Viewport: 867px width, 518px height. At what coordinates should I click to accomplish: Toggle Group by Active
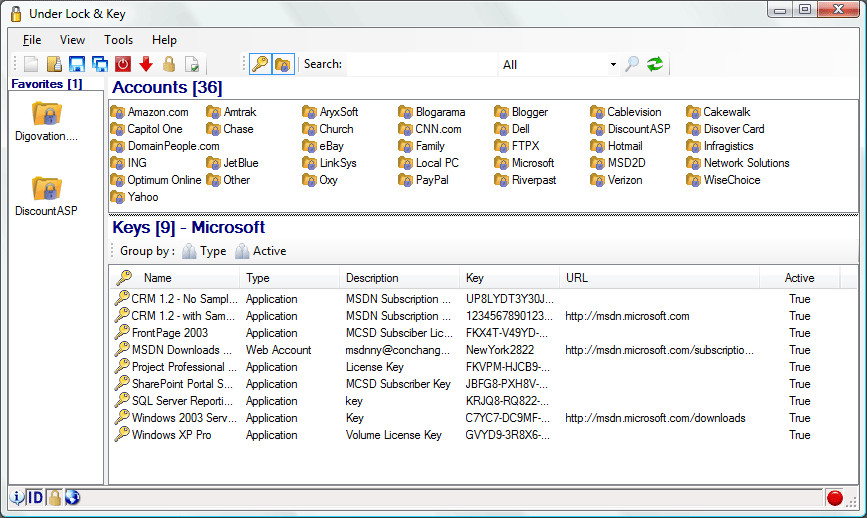261,252
